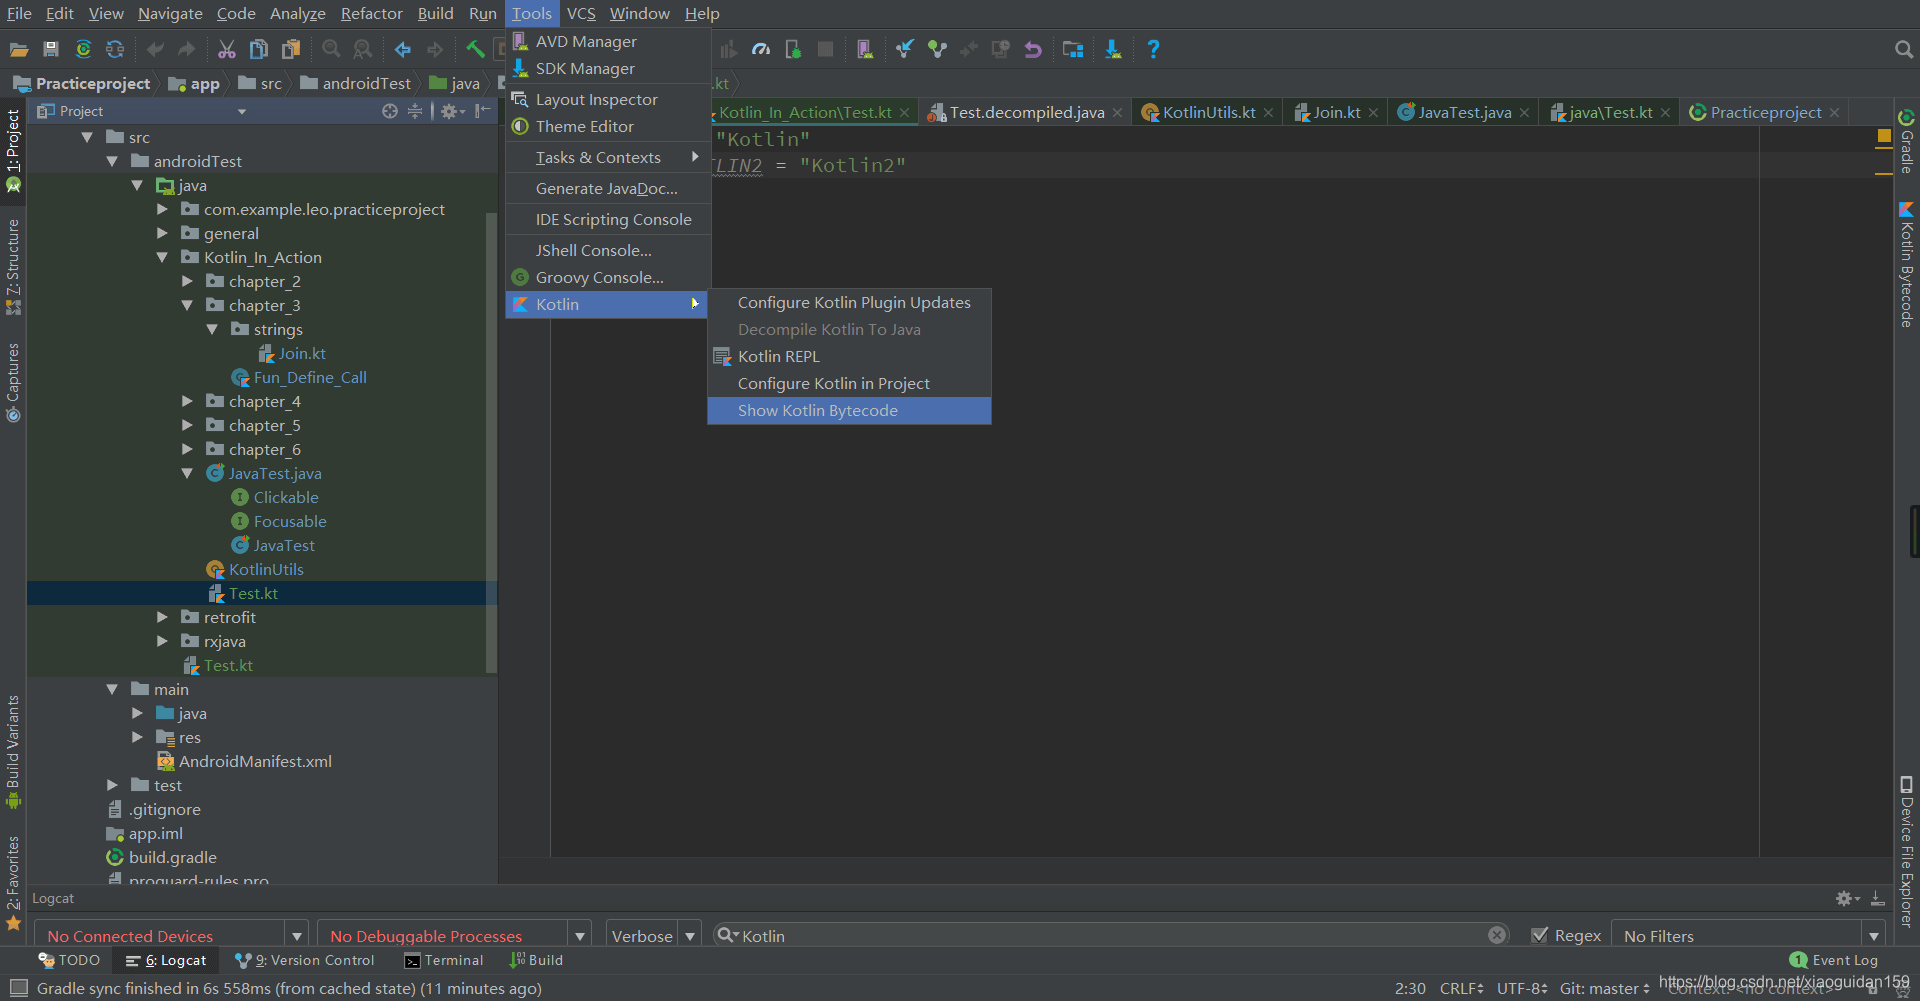Click the Scroll from Source target icon

point(390,111)
